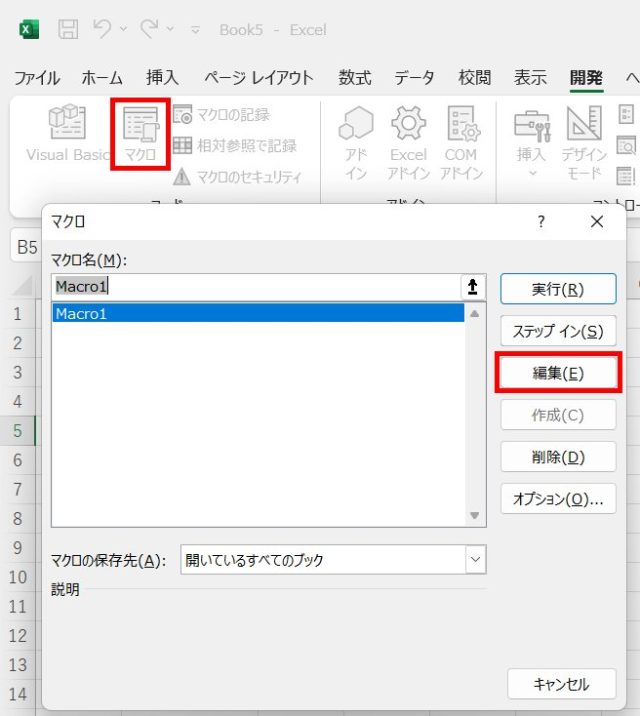
Task: Click the マクロ名 name input field
Action: [255, 287]
